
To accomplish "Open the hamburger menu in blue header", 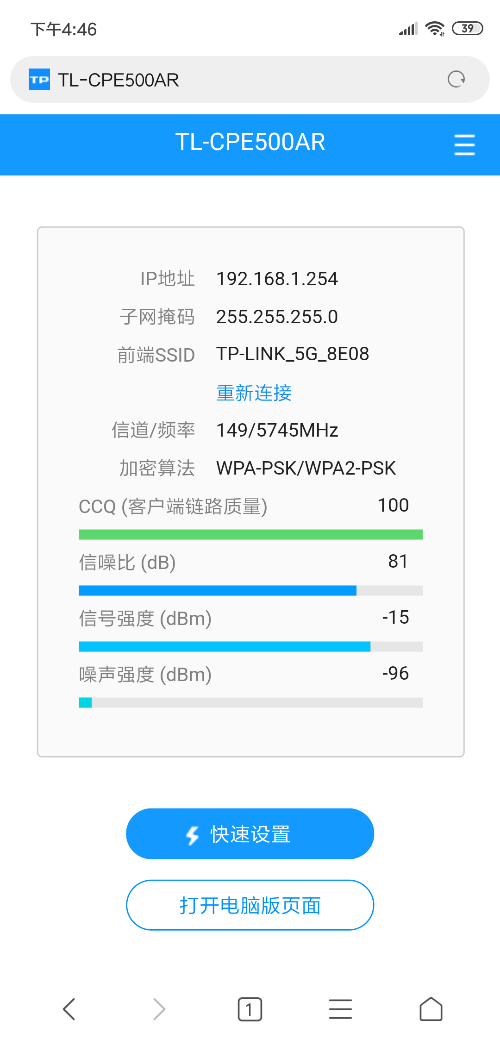I will coord(464,144).
